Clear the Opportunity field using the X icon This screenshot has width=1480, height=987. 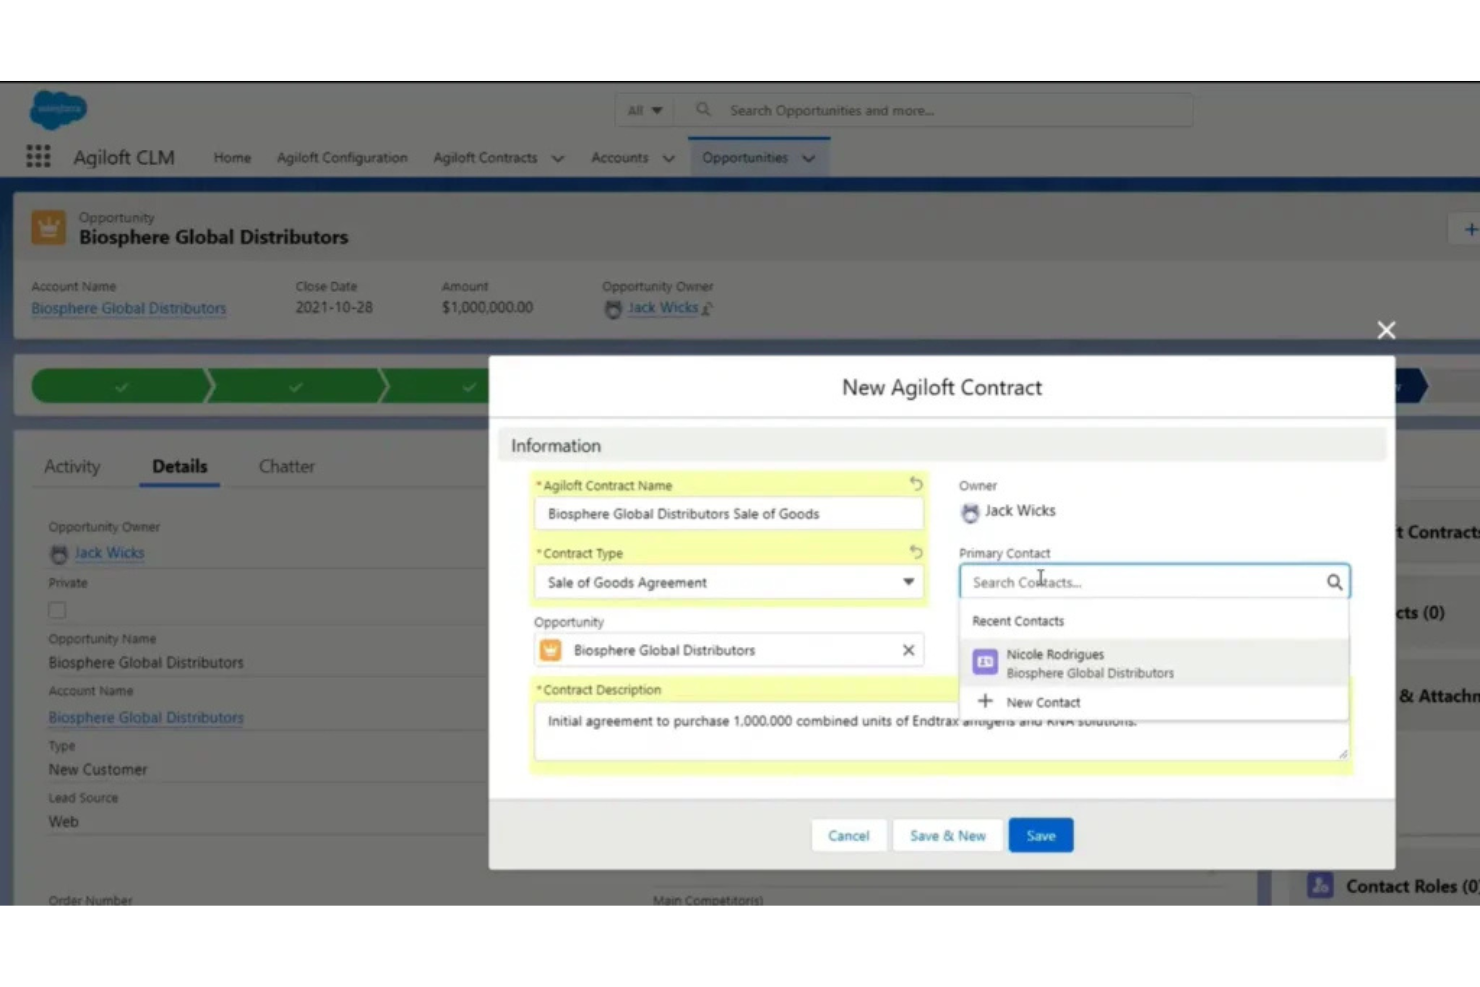908,649
